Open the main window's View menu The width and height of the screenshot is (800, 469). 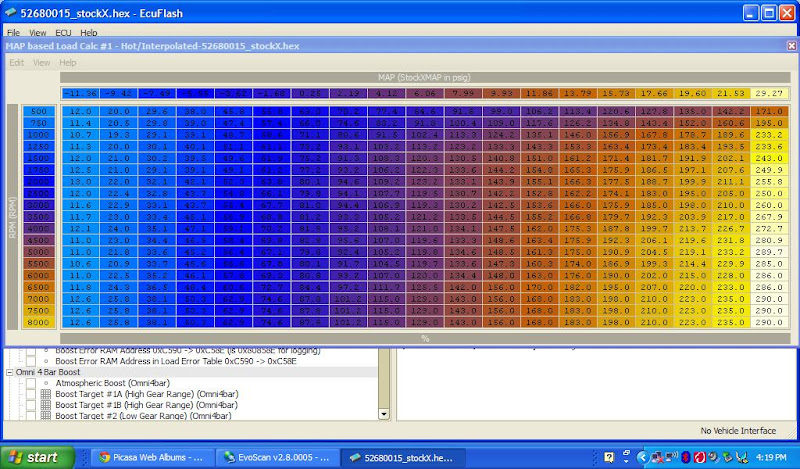coord(38,33)
